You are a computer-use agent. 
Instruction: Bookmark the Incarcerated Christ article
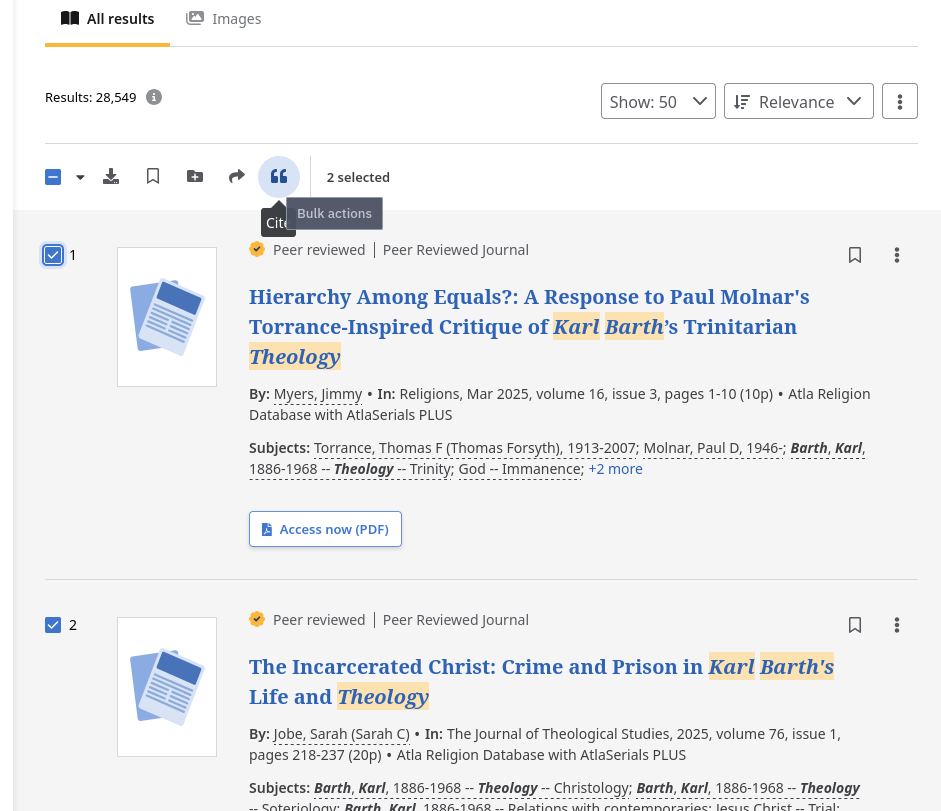[855, 625]
